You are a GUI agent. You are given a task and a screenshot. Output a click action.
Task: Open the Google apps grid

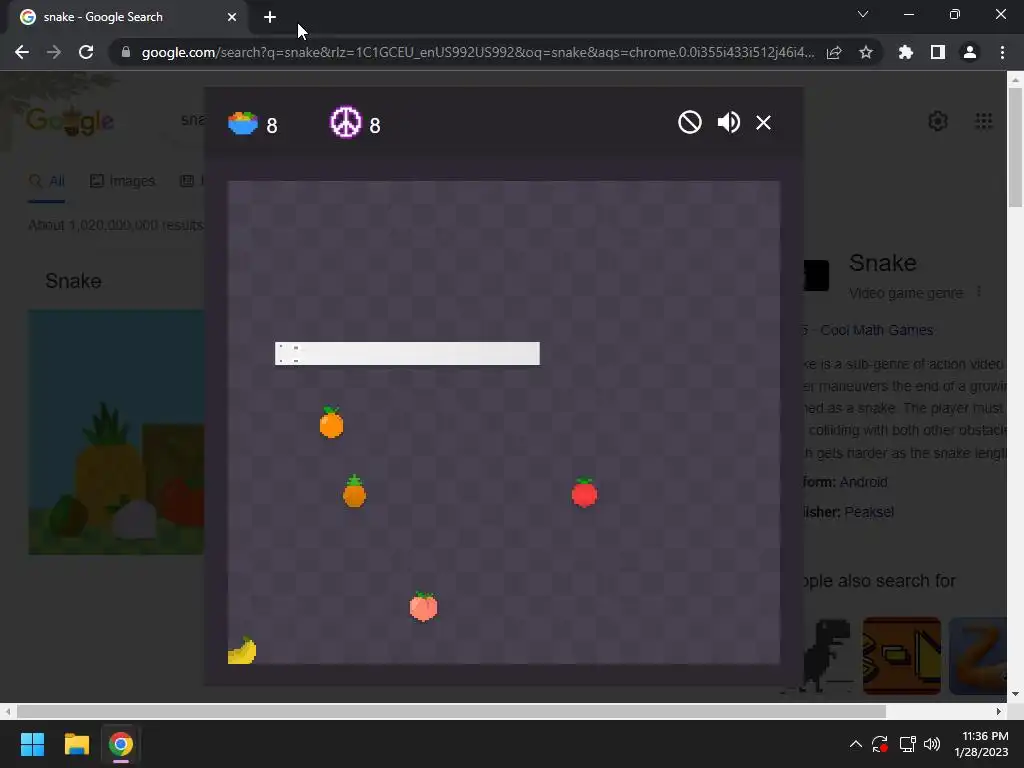click(984, 121)
